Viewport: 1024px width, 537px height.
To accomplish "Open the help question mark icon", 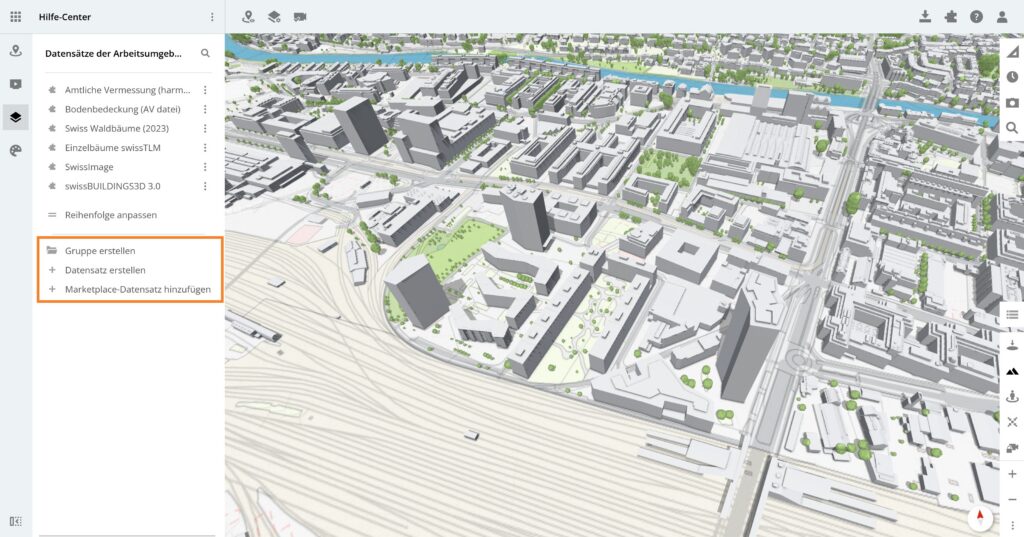I will point(976,17).
